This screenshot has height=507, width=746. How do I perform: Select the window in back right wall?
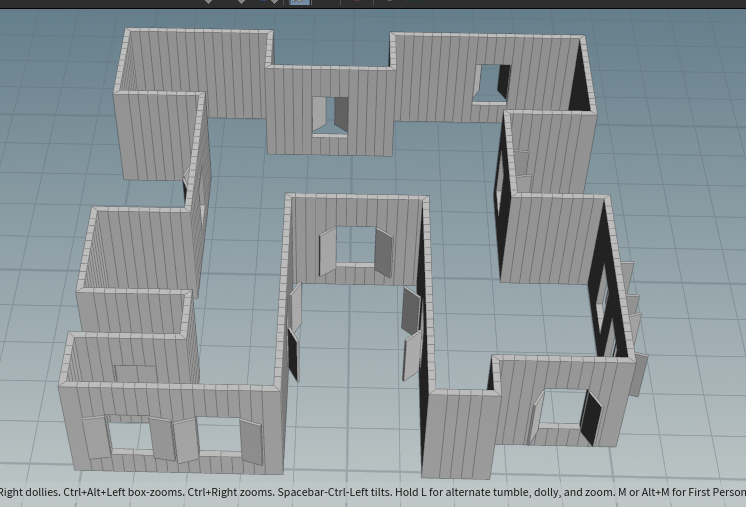tap(489, 83)
